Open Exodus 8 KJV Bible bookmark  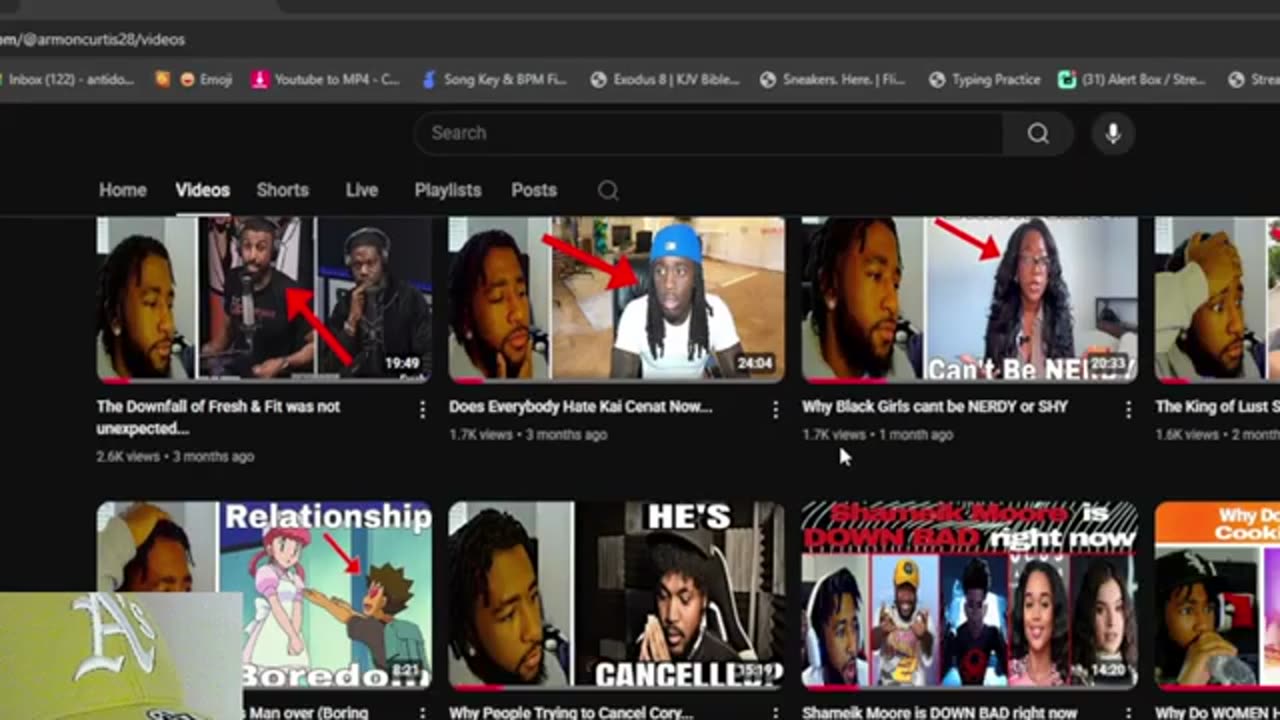(665, 79)
